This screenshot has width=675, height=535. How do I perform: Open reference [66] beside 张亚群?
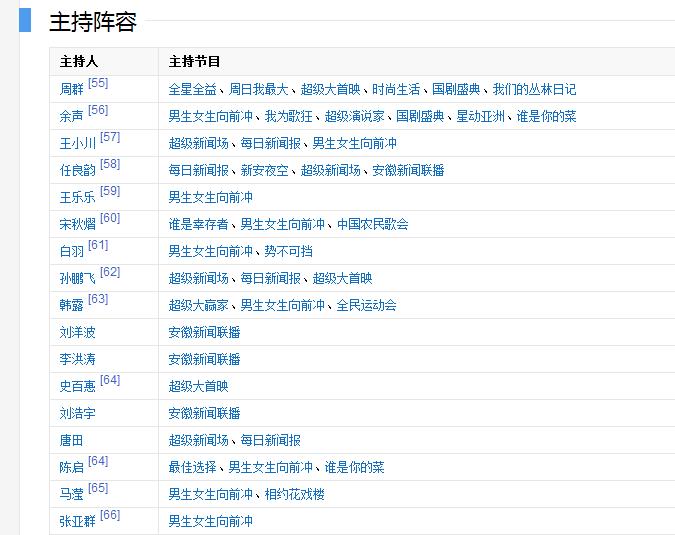(110, 515)
